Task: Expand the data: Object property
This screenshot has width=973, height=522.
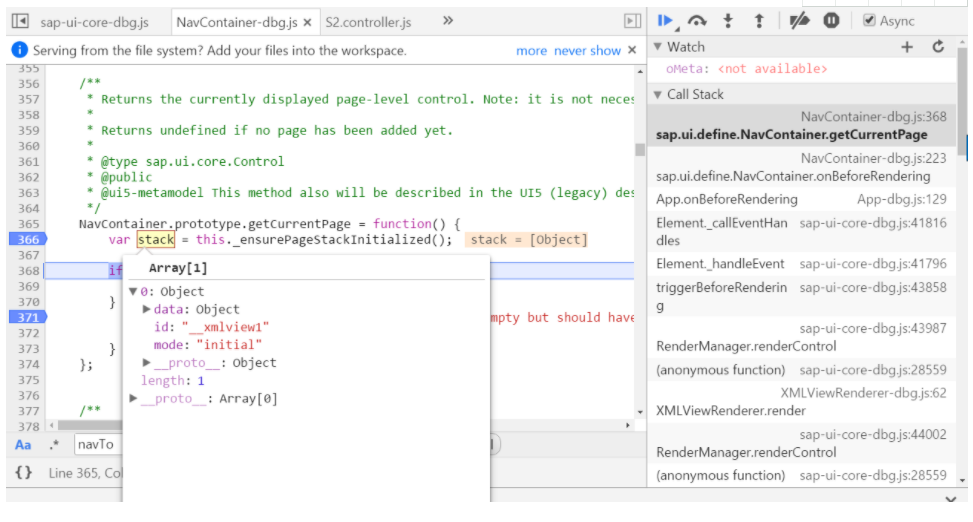Action: (146, 309)
